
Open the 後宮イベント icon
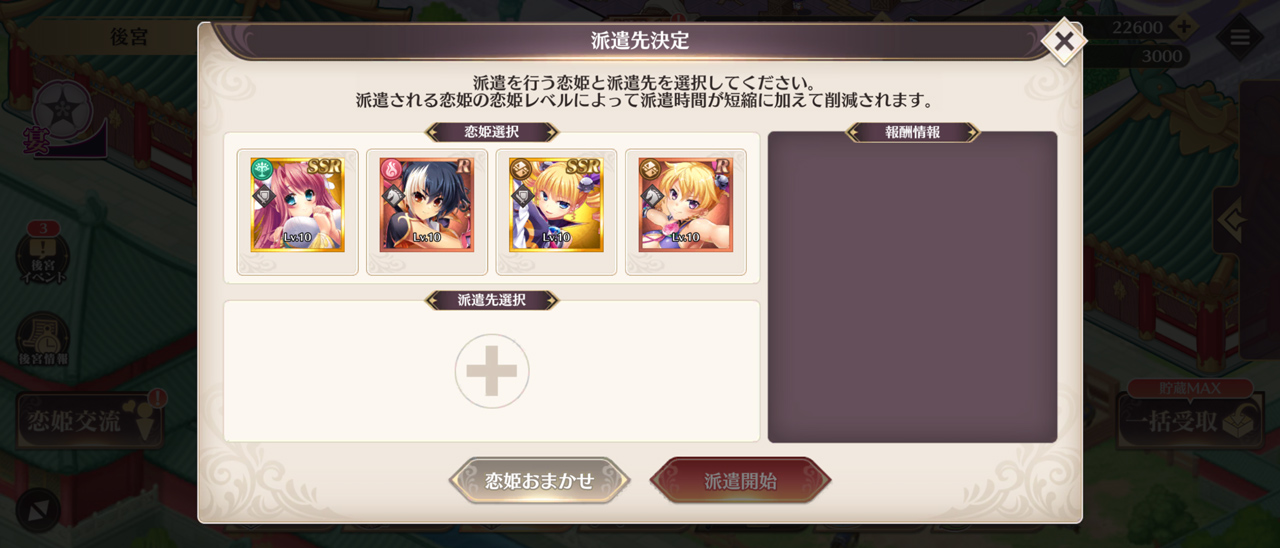(42, 254)
